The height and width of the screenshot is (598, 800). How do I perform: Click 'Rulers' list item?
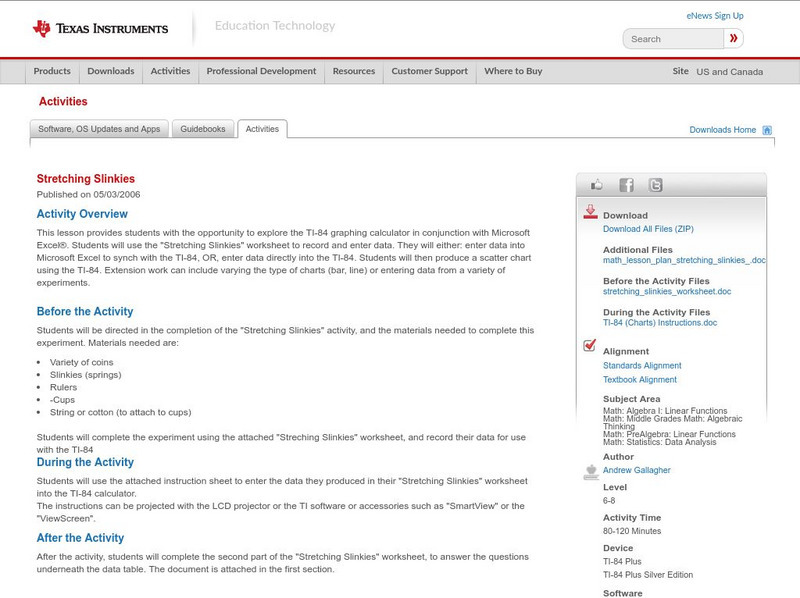click(x=63, y=387)
